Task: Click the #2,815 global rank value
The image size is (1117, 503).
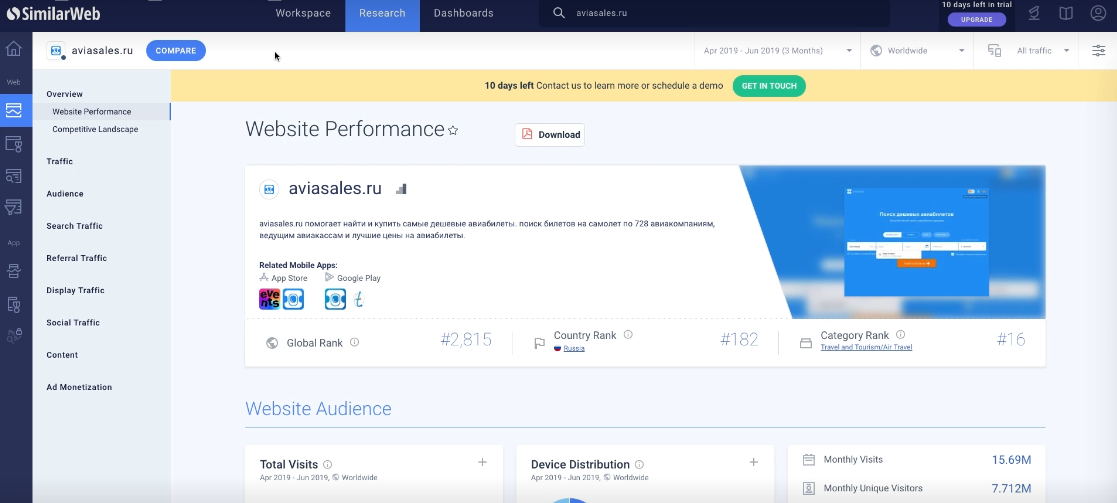Action: click(x=466, y=340)
